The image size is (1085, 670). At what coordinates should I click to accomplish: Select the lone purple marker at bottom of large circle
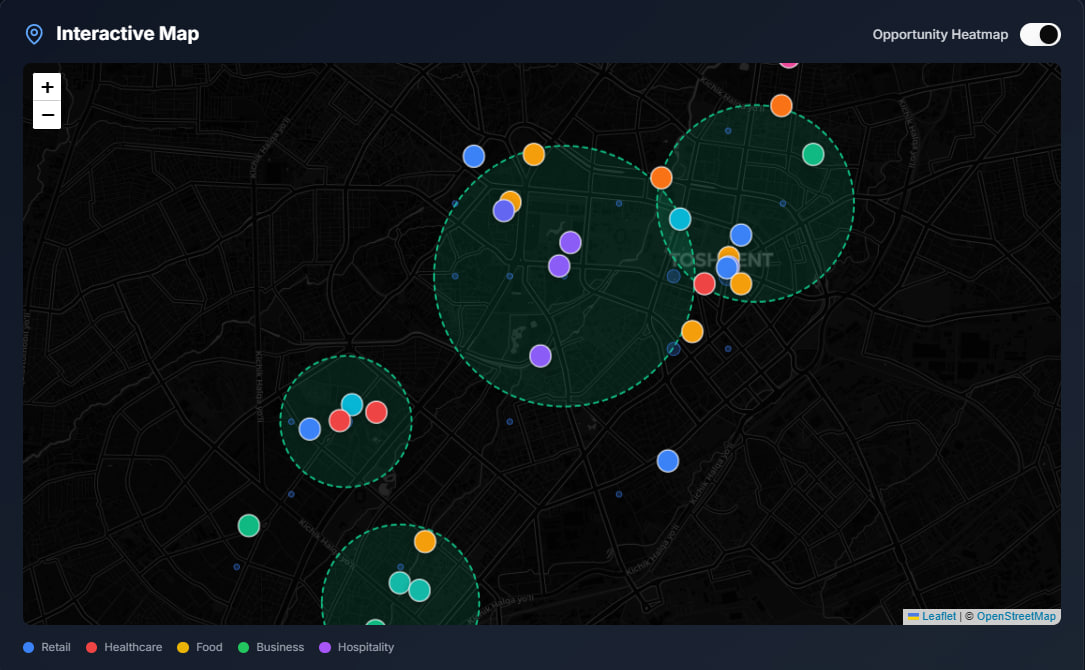click(540, 356)
